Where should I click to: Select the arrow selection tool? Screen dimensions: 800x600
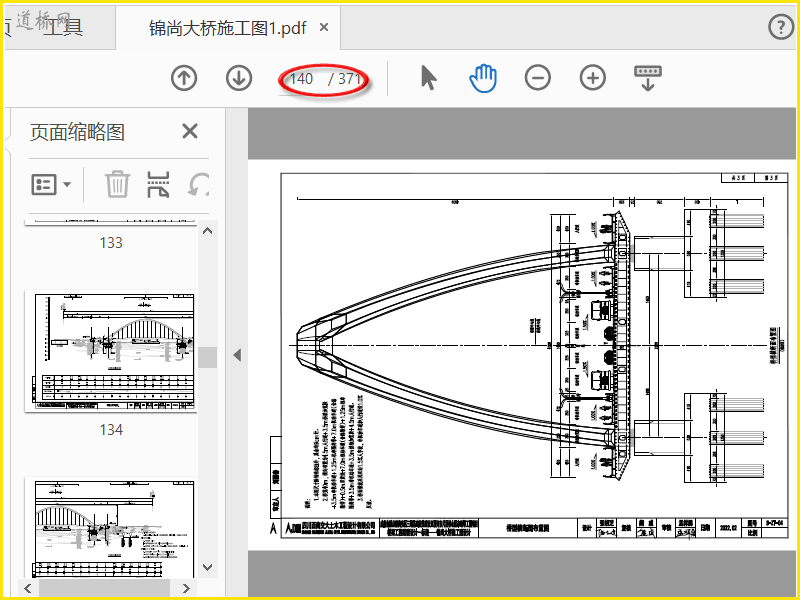[x=429, y=78]
